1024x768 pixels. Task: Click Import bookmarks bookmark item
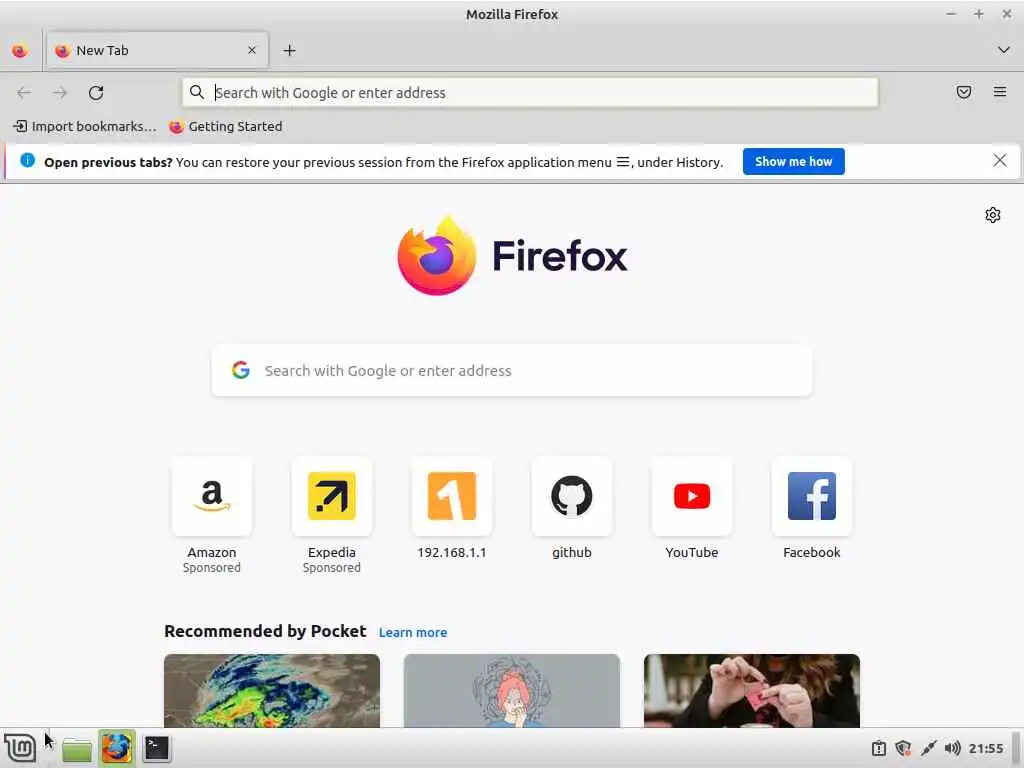(85, 127)
